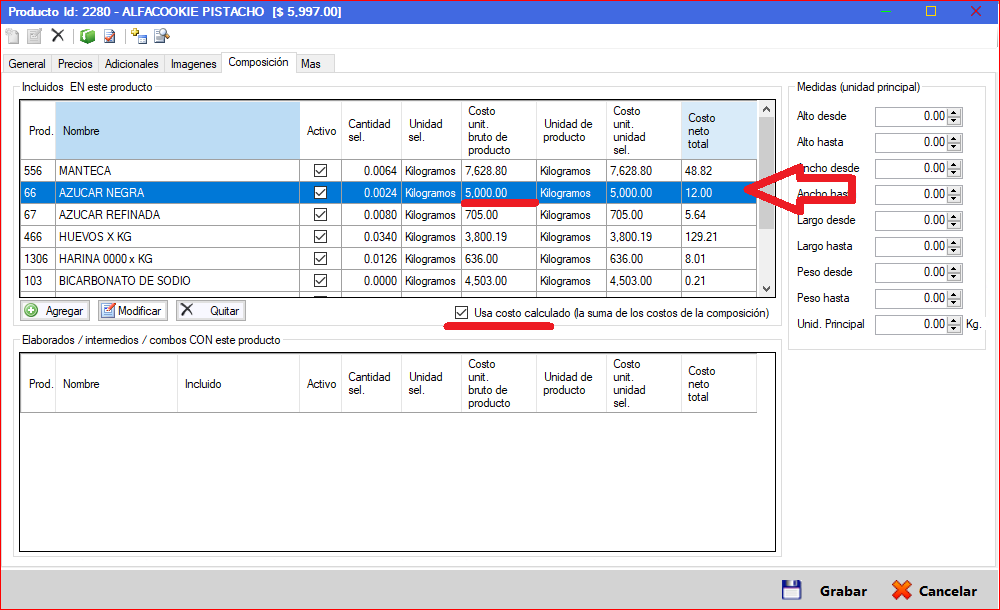The width and height of the screenshot is (1000, 610).
Task: Increase Alto hasta with spinner up arrow
Action: pyautogui.click(x=954, y=139)
